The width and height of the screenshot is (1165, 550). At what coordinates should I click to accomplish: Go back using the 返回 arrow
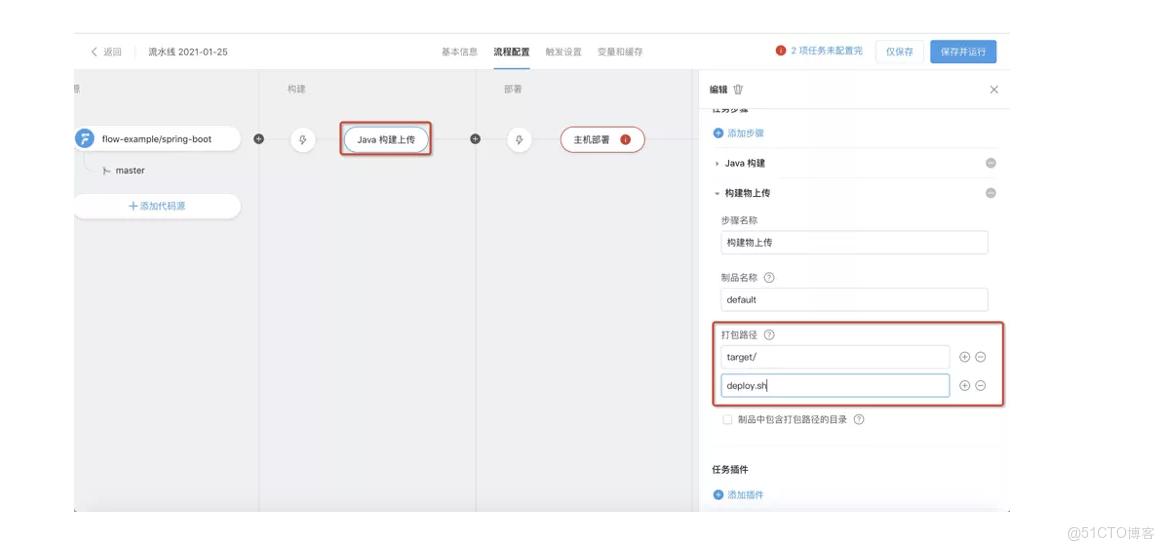tap(106, 52)
